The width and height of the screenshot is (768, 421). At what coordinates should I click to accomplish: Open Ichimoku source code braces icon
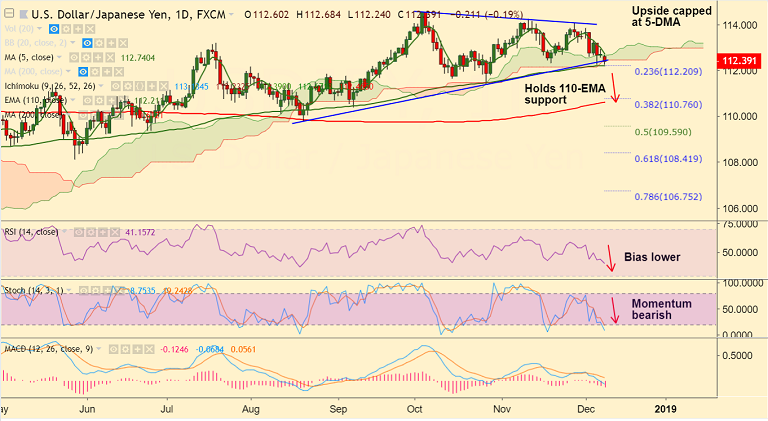coord(140,86)
